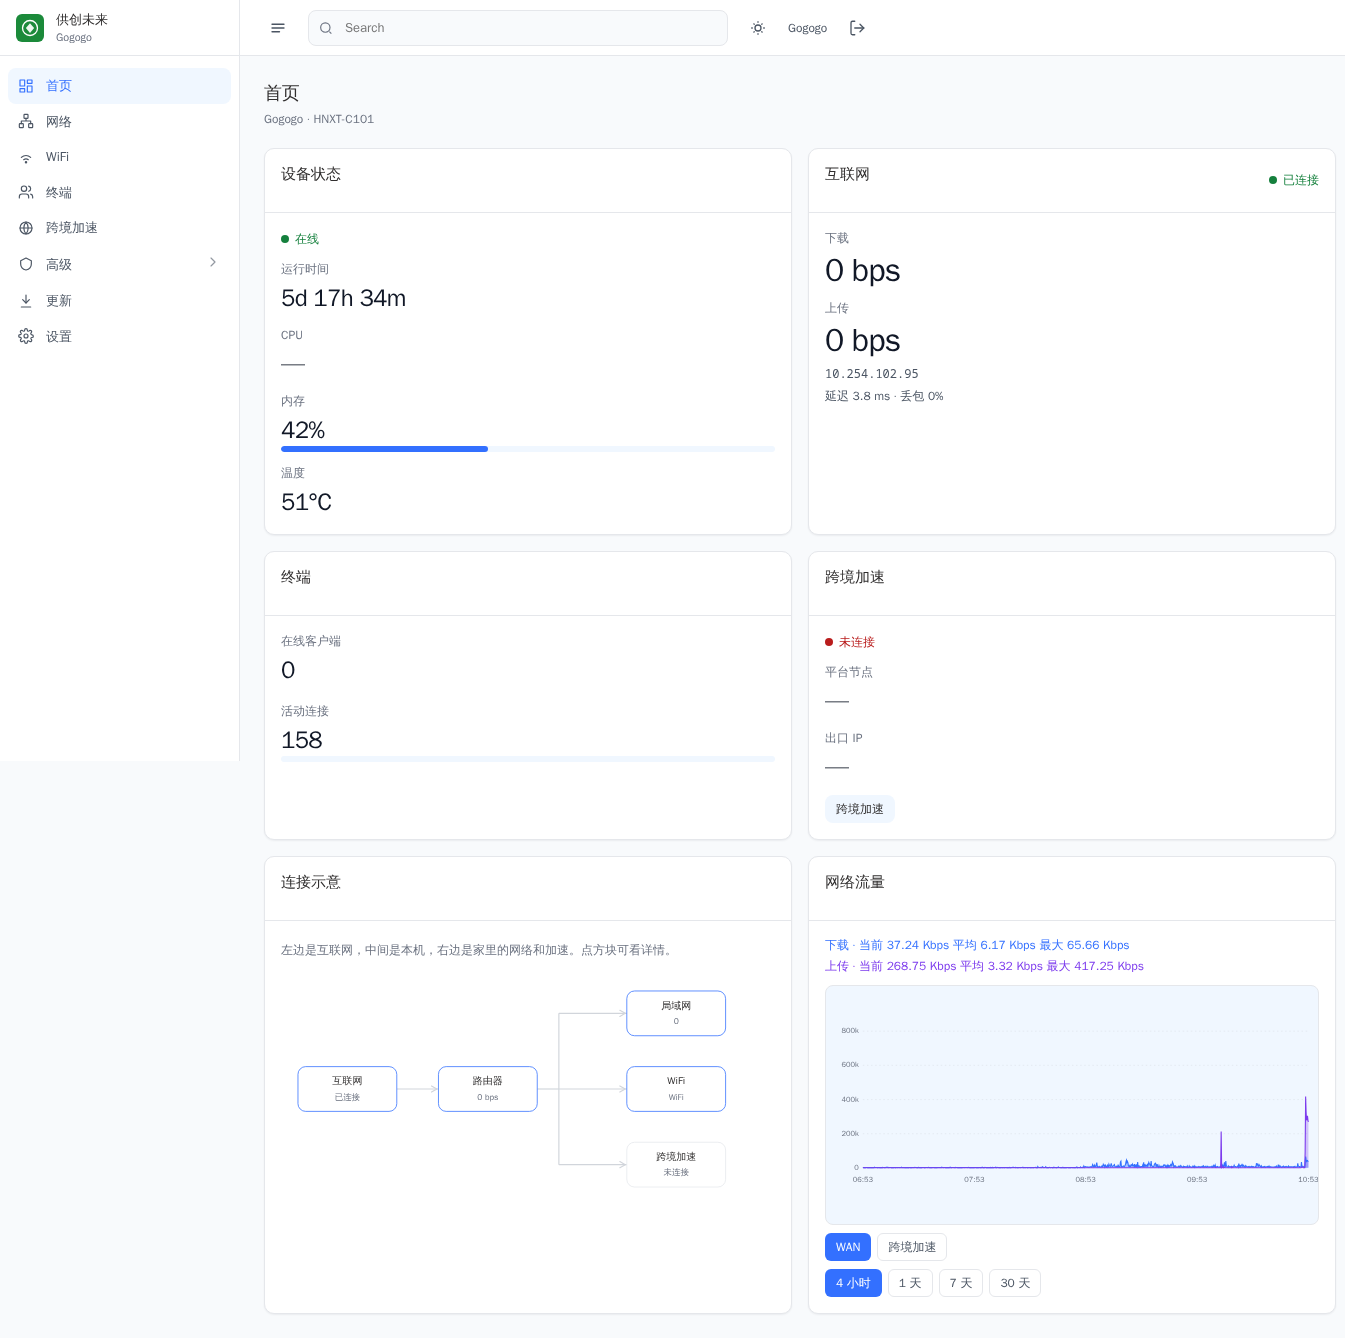Click the 活动连接 progress bar under 158
Viewport: 1345px width, 1338px height.
tap(528, 759)
